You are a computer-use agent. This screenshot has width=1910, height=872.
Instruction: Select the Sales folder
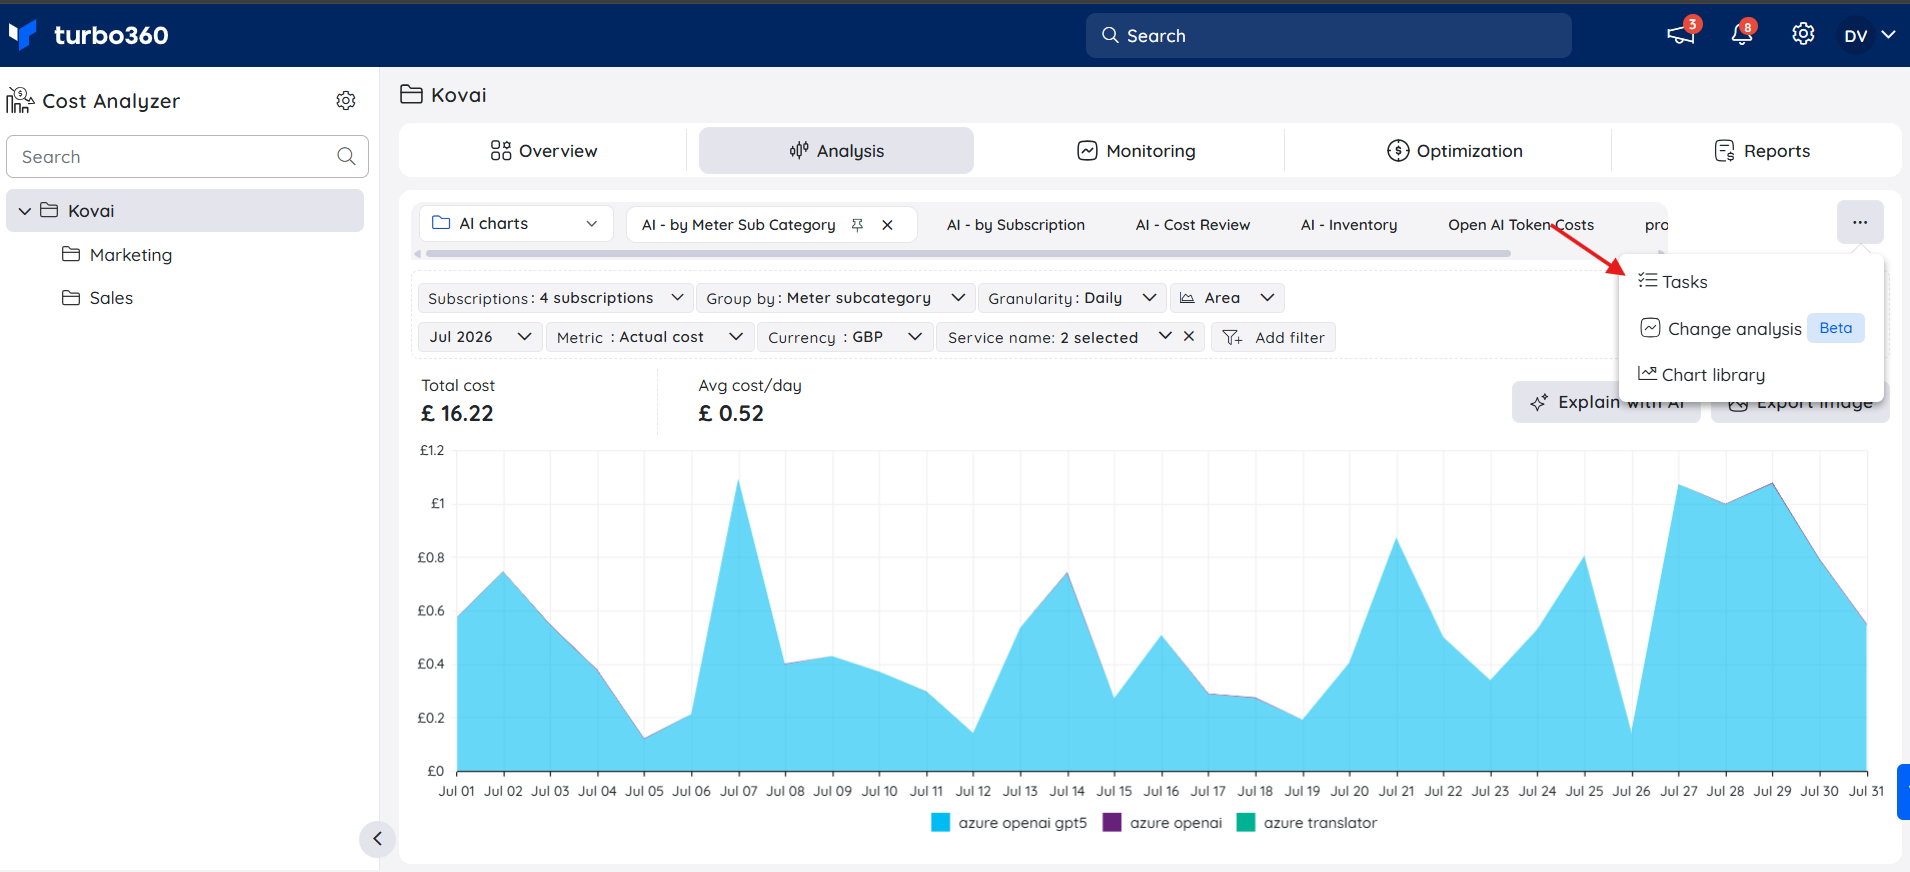(97, 298)
